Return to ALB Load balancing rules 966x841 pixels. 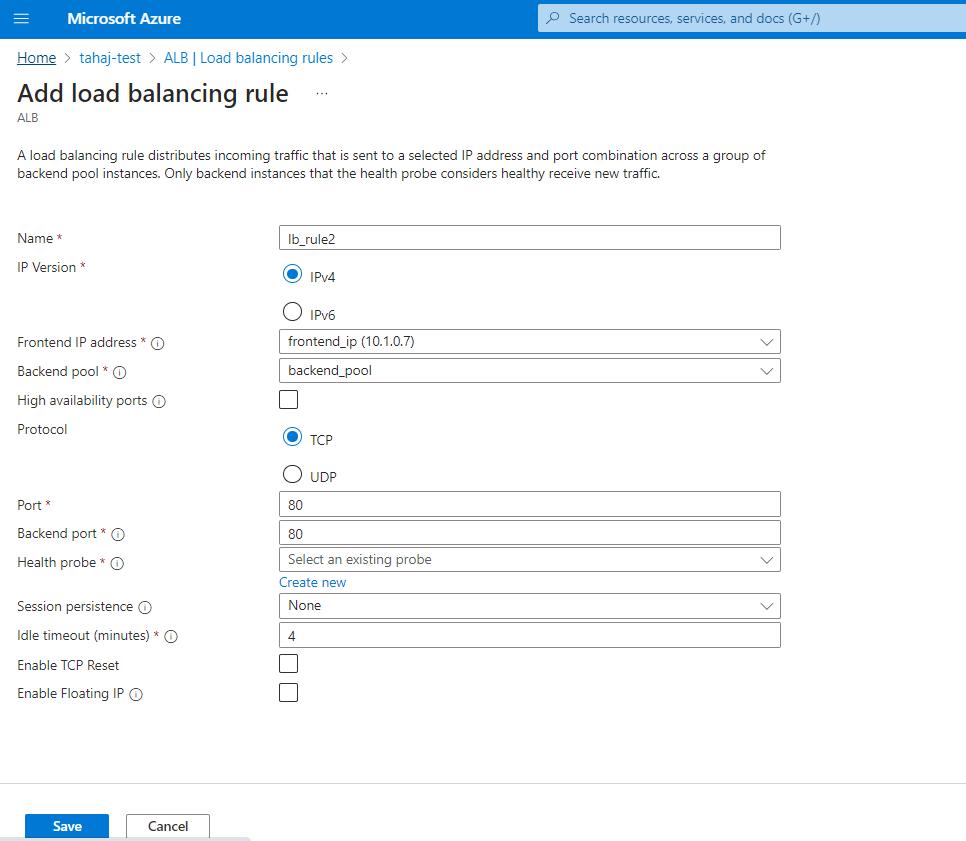point(248,58)
